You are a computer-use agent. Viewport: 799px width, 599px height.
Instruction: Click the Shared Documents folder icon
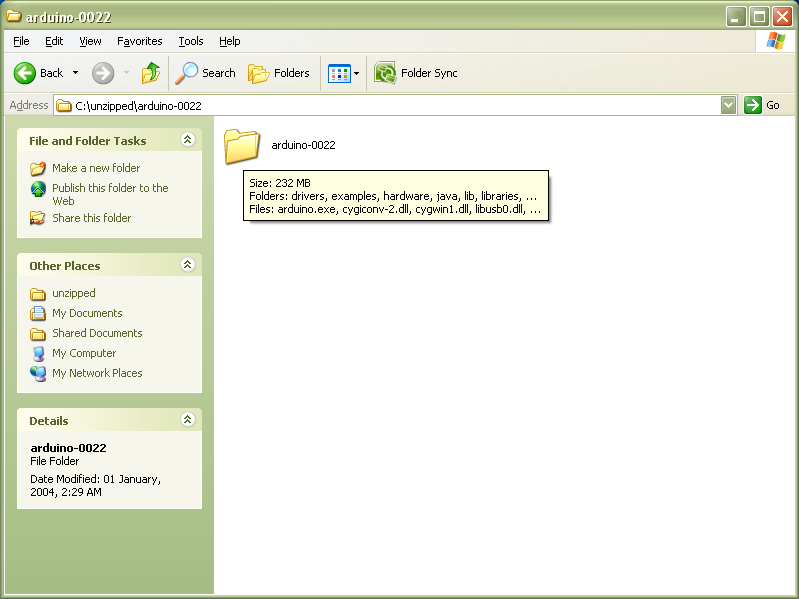pos(38,334)
